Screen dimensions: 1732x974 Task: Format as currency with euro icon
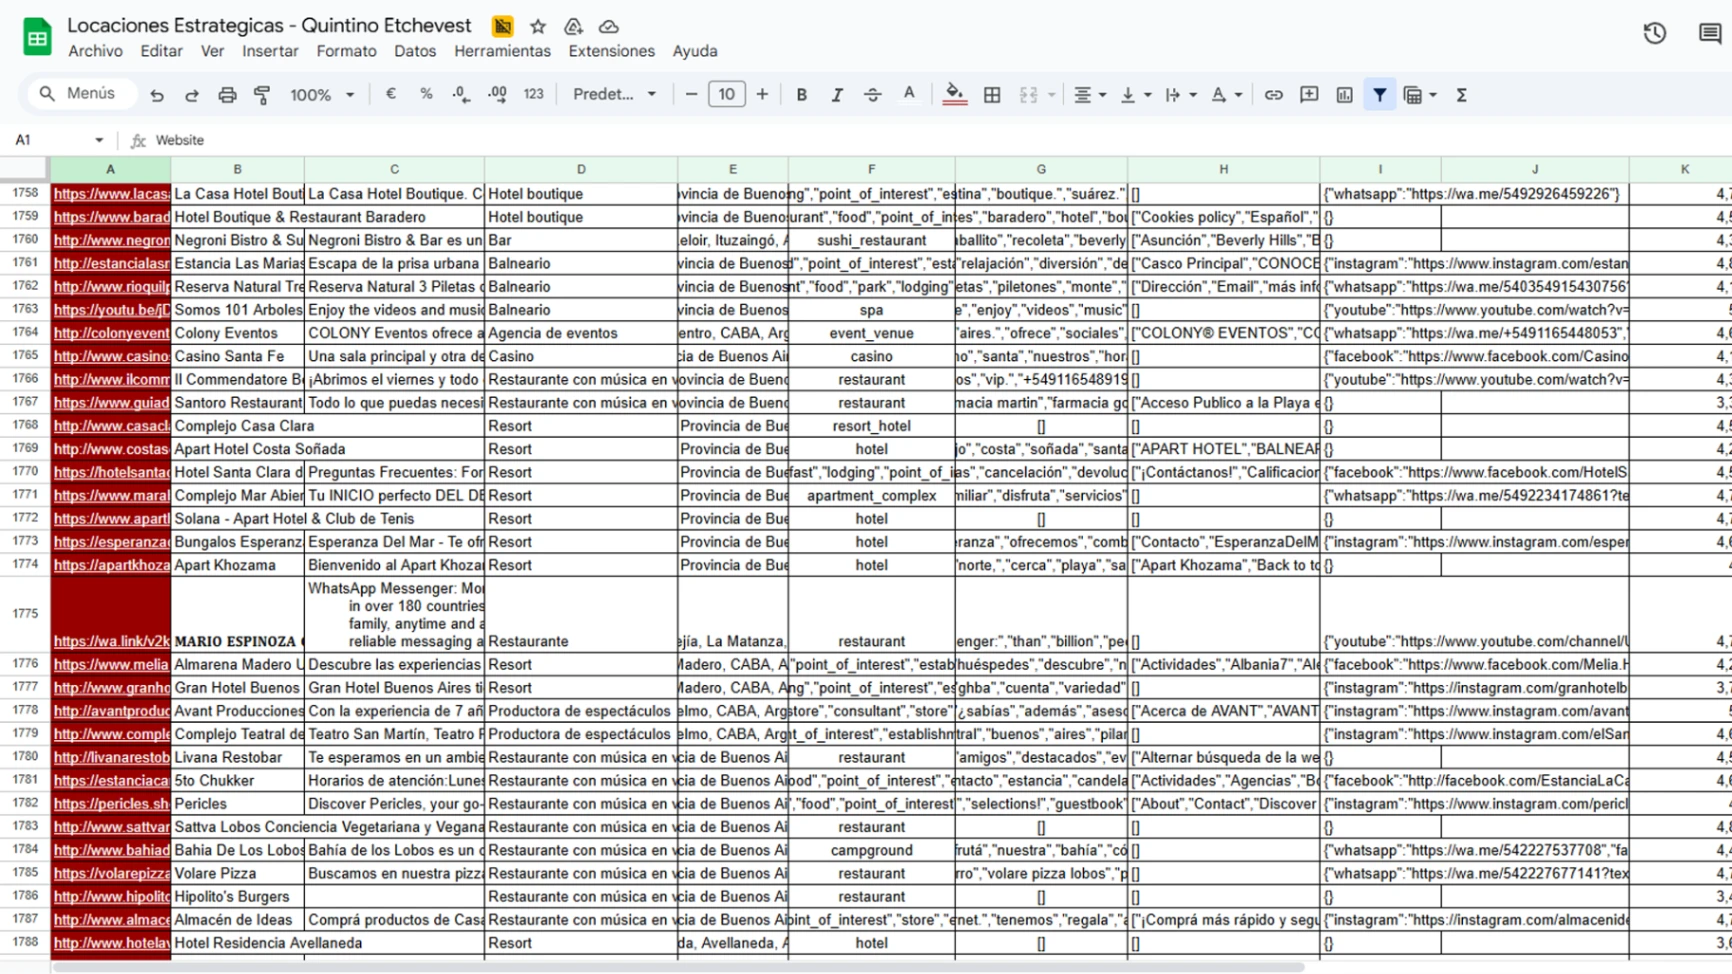[390, 94]
